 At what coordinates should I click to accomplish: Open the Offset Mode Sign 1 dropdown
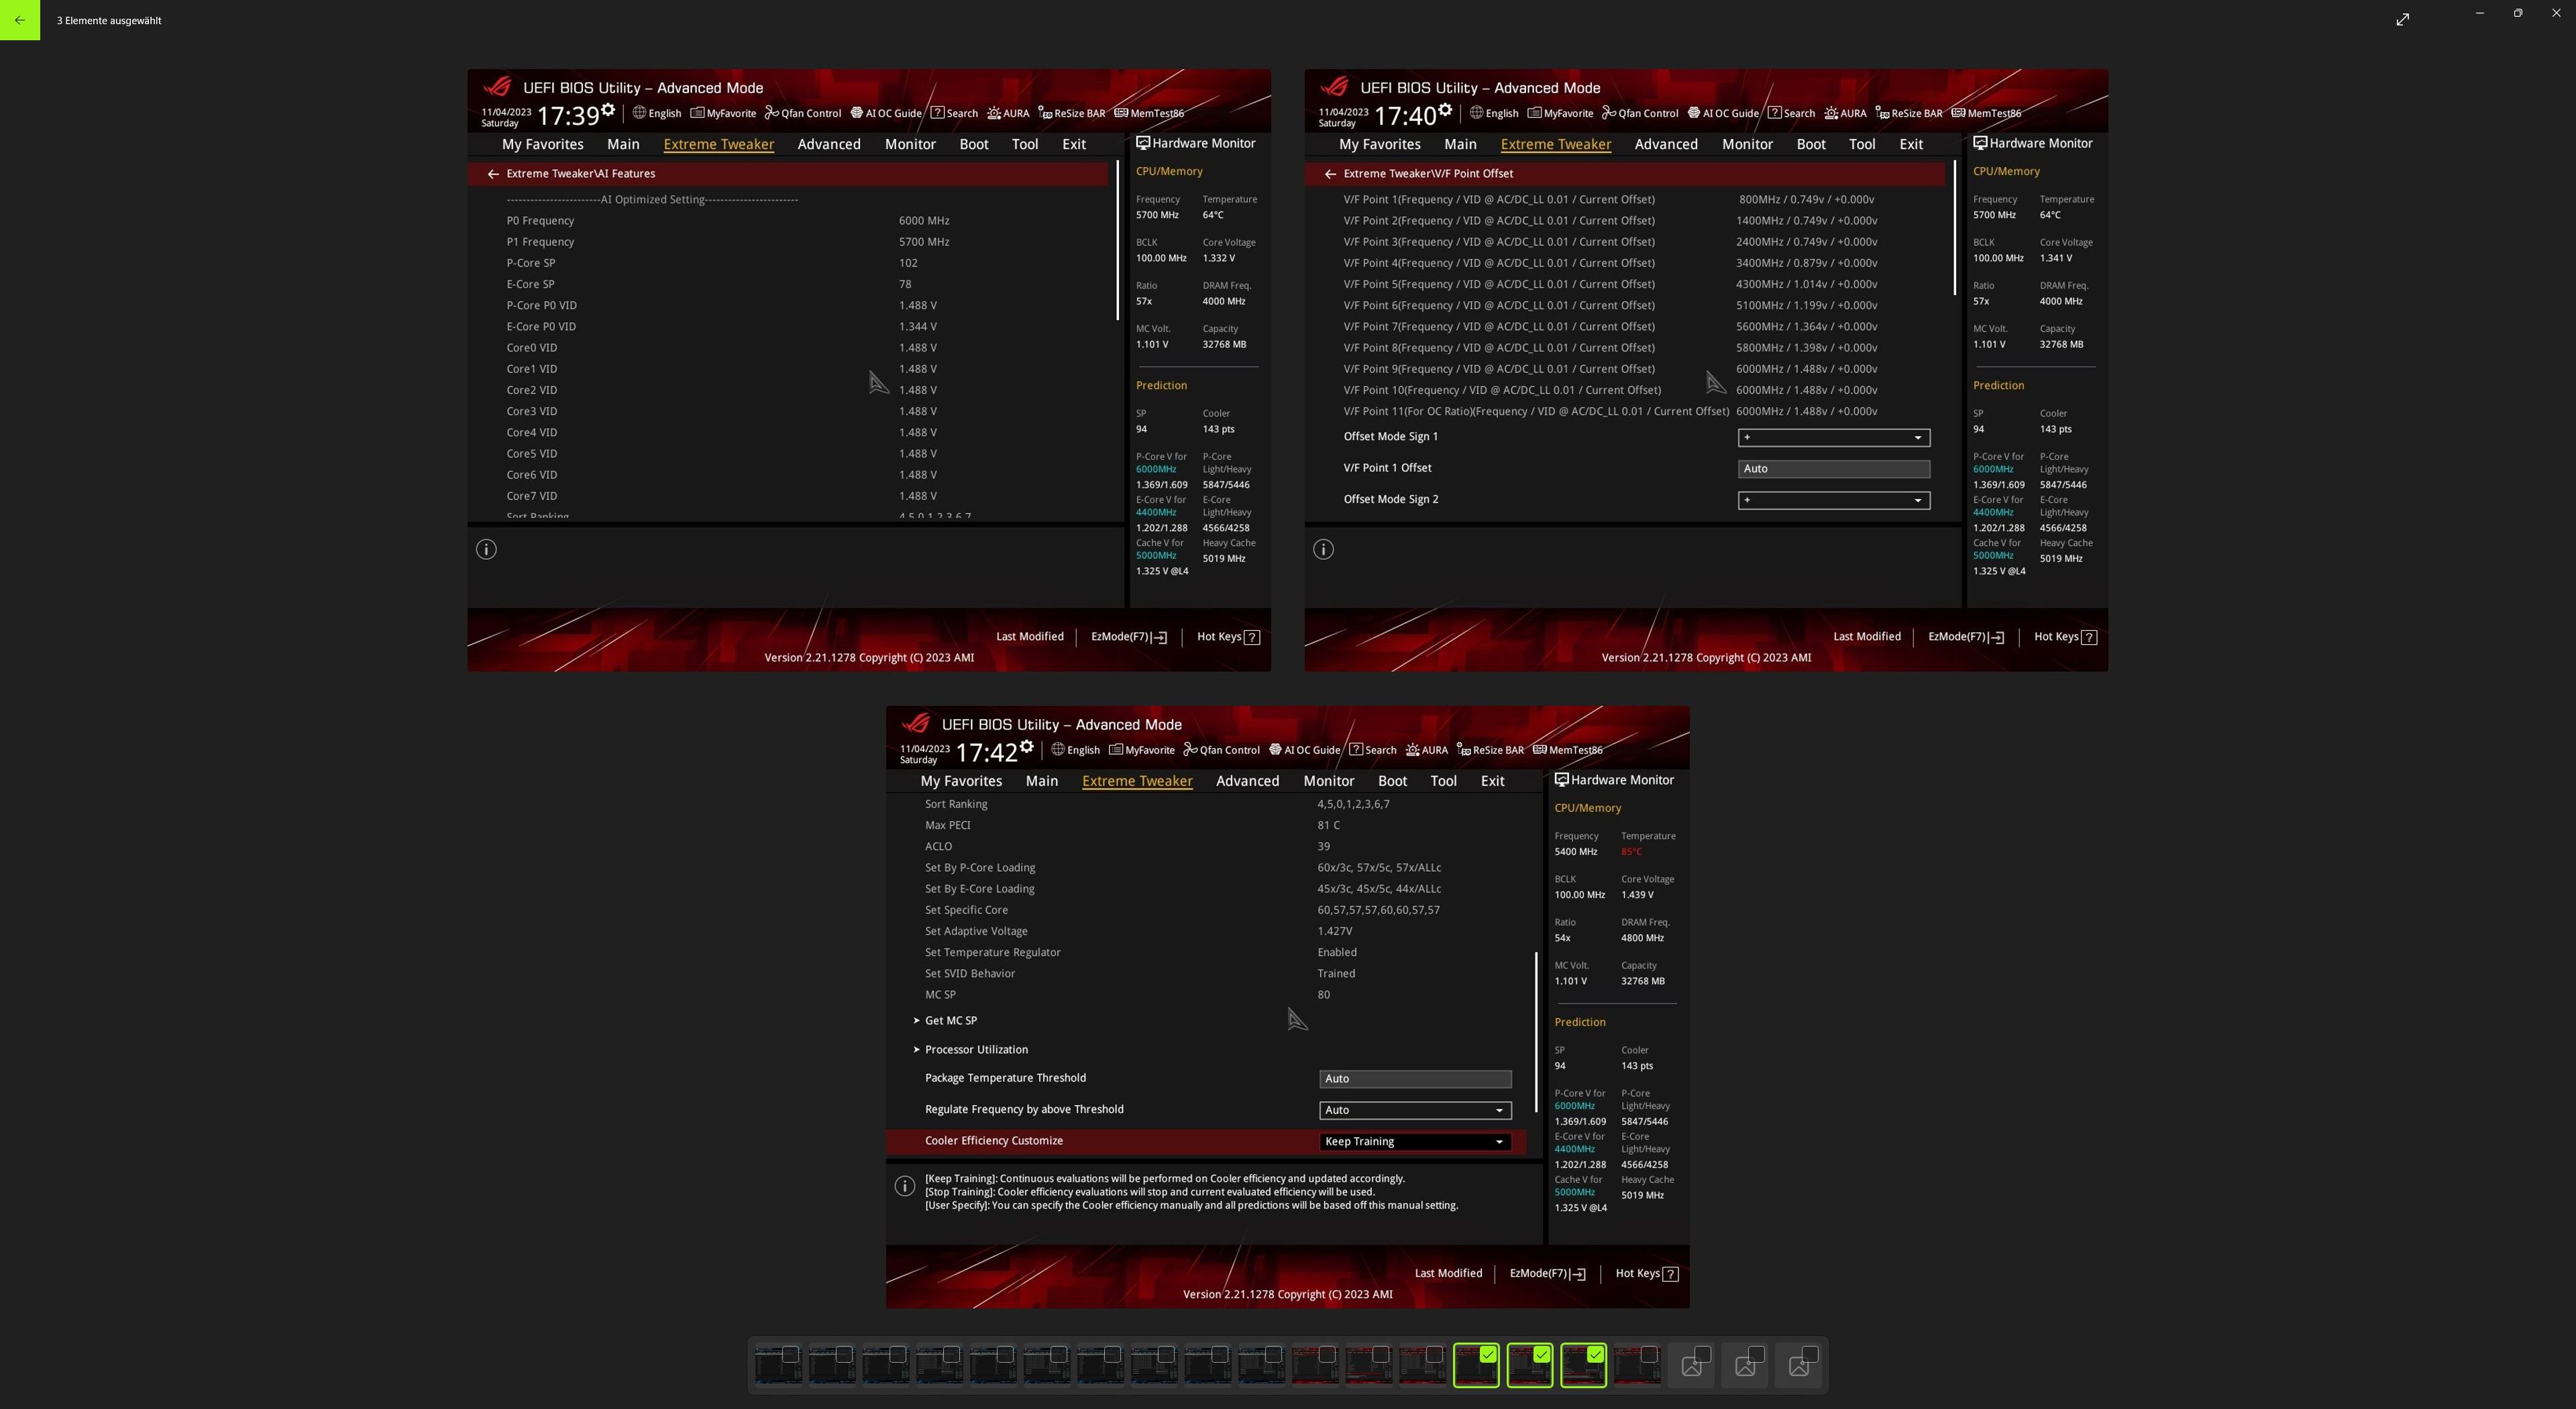[1833, 437]
